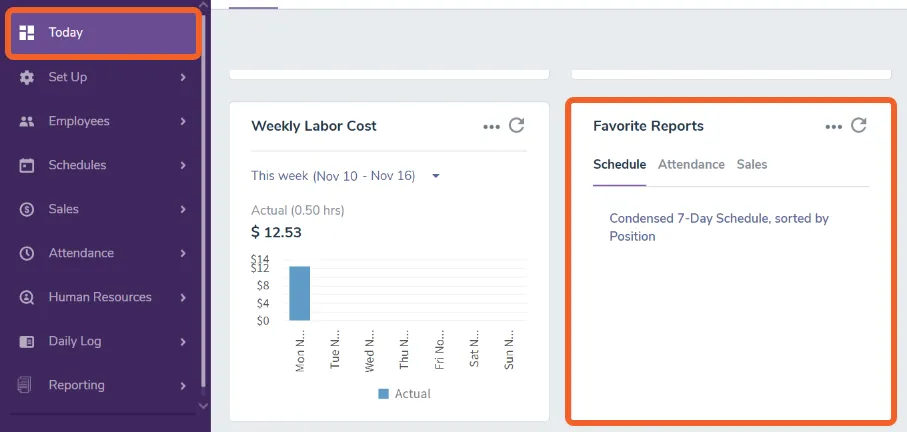Toggle the Actual series chart legend
Screen dimensions: 907x432
pos(404,394)
